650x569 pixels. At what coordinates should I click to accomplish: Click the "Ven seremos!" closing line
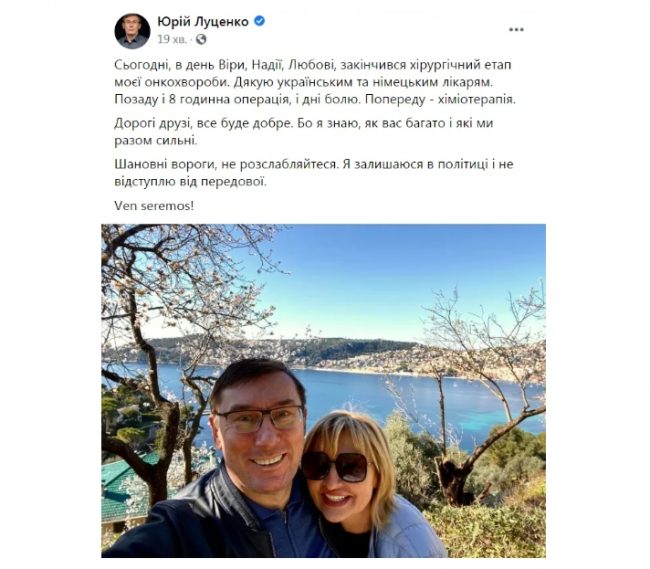click(154, 206)
